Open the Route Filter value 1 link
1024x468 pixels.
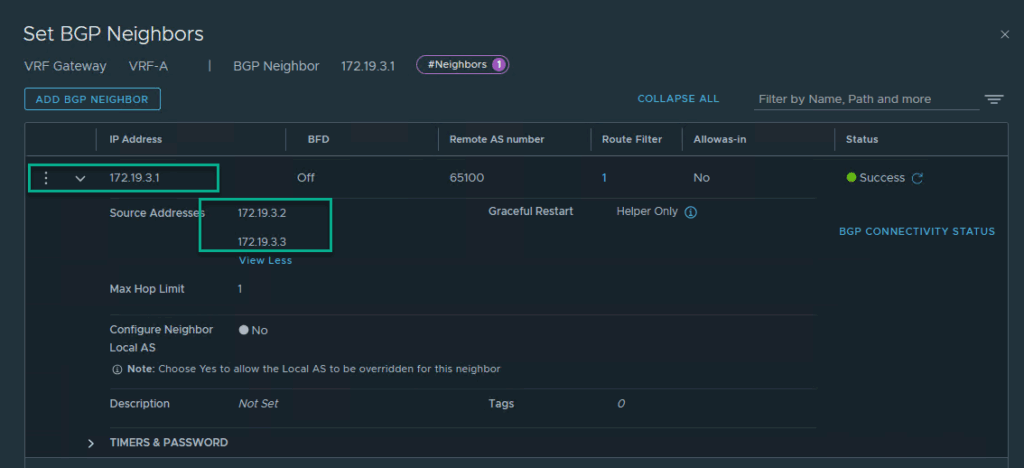click(x=604, y=178)
